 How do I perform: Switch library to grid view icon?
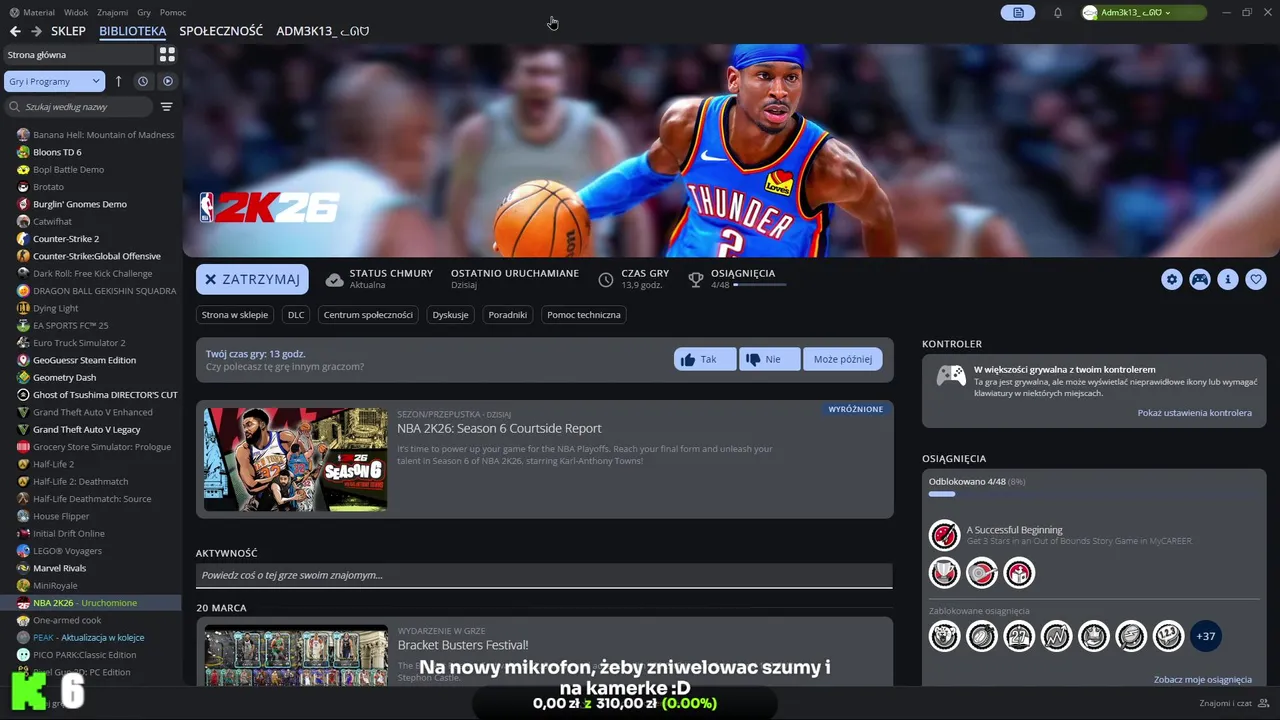point(167,55)
